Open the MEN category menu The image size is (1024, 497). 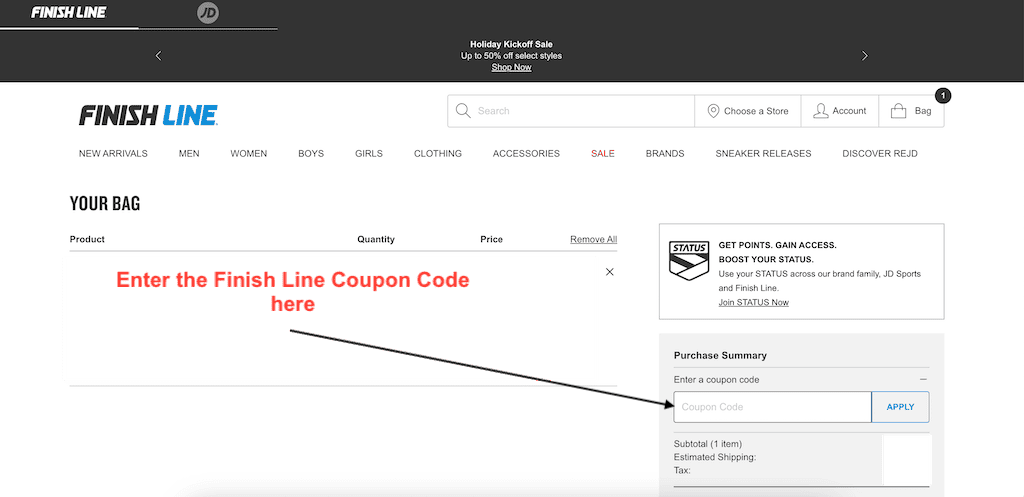(189, 153)
